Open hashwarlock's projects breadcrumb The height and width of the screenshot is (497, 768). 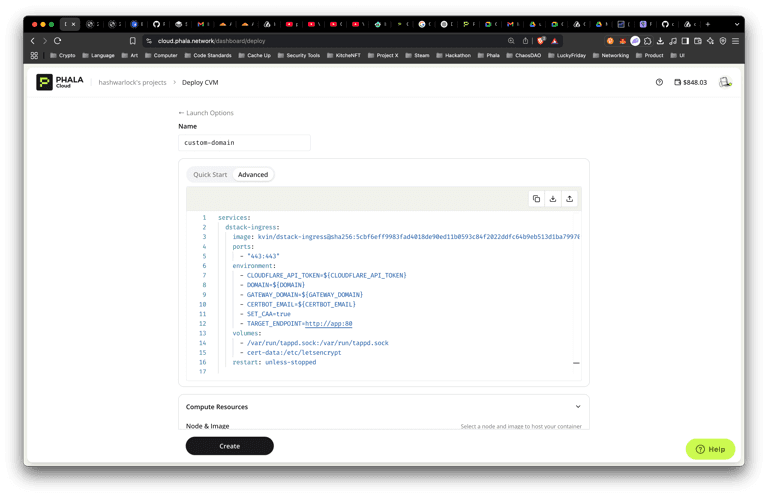132,82
